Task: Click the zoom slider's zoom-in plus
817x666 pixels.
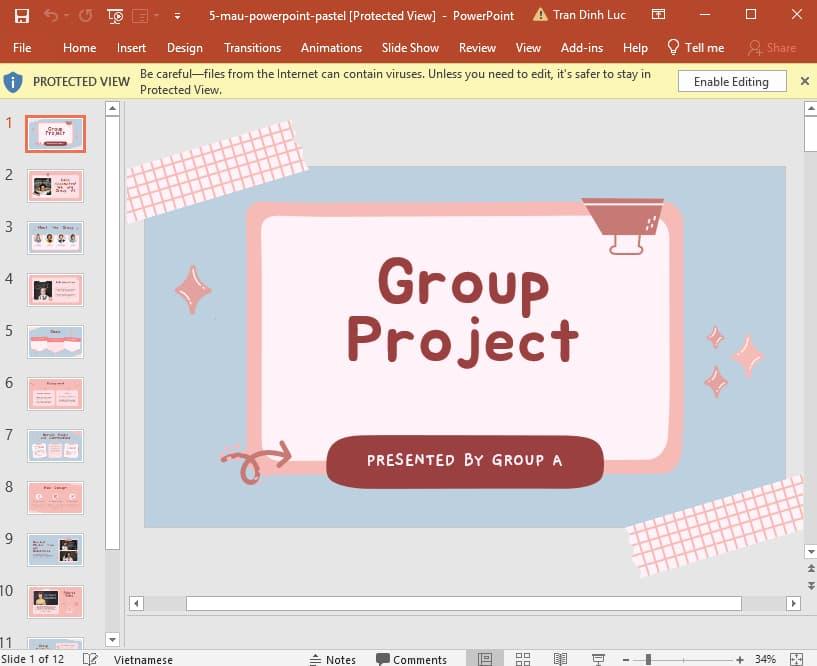Action: [x=739, y=659]
